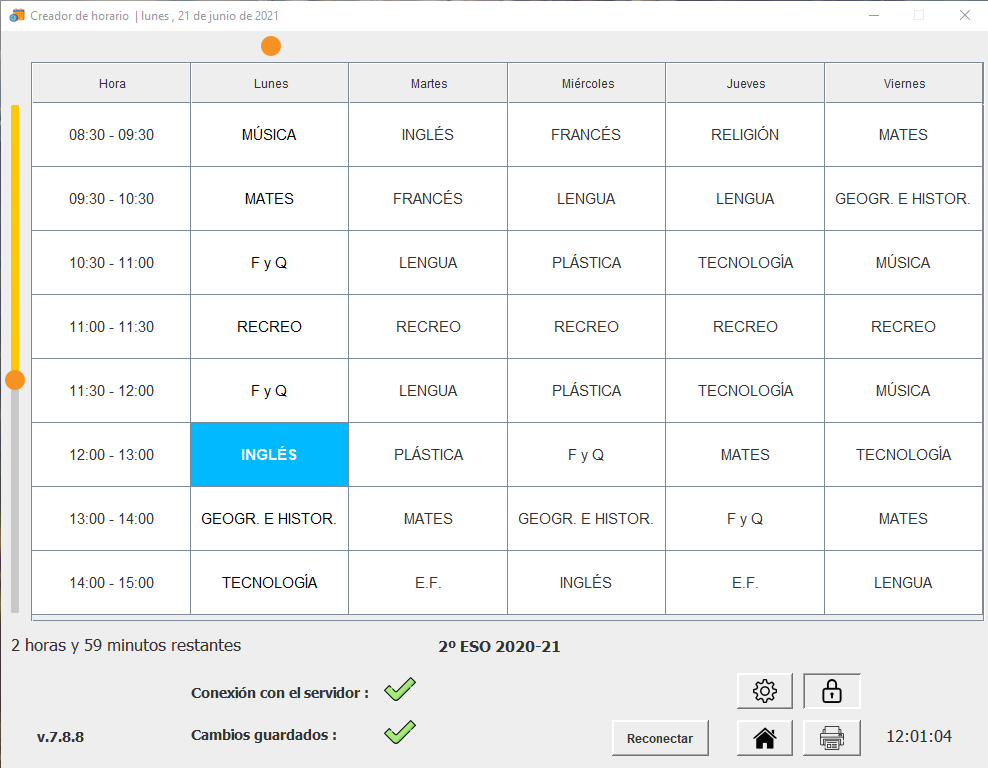Click TECNOLOGÍA cell at 14:00 on Lunes

(270, 583)
